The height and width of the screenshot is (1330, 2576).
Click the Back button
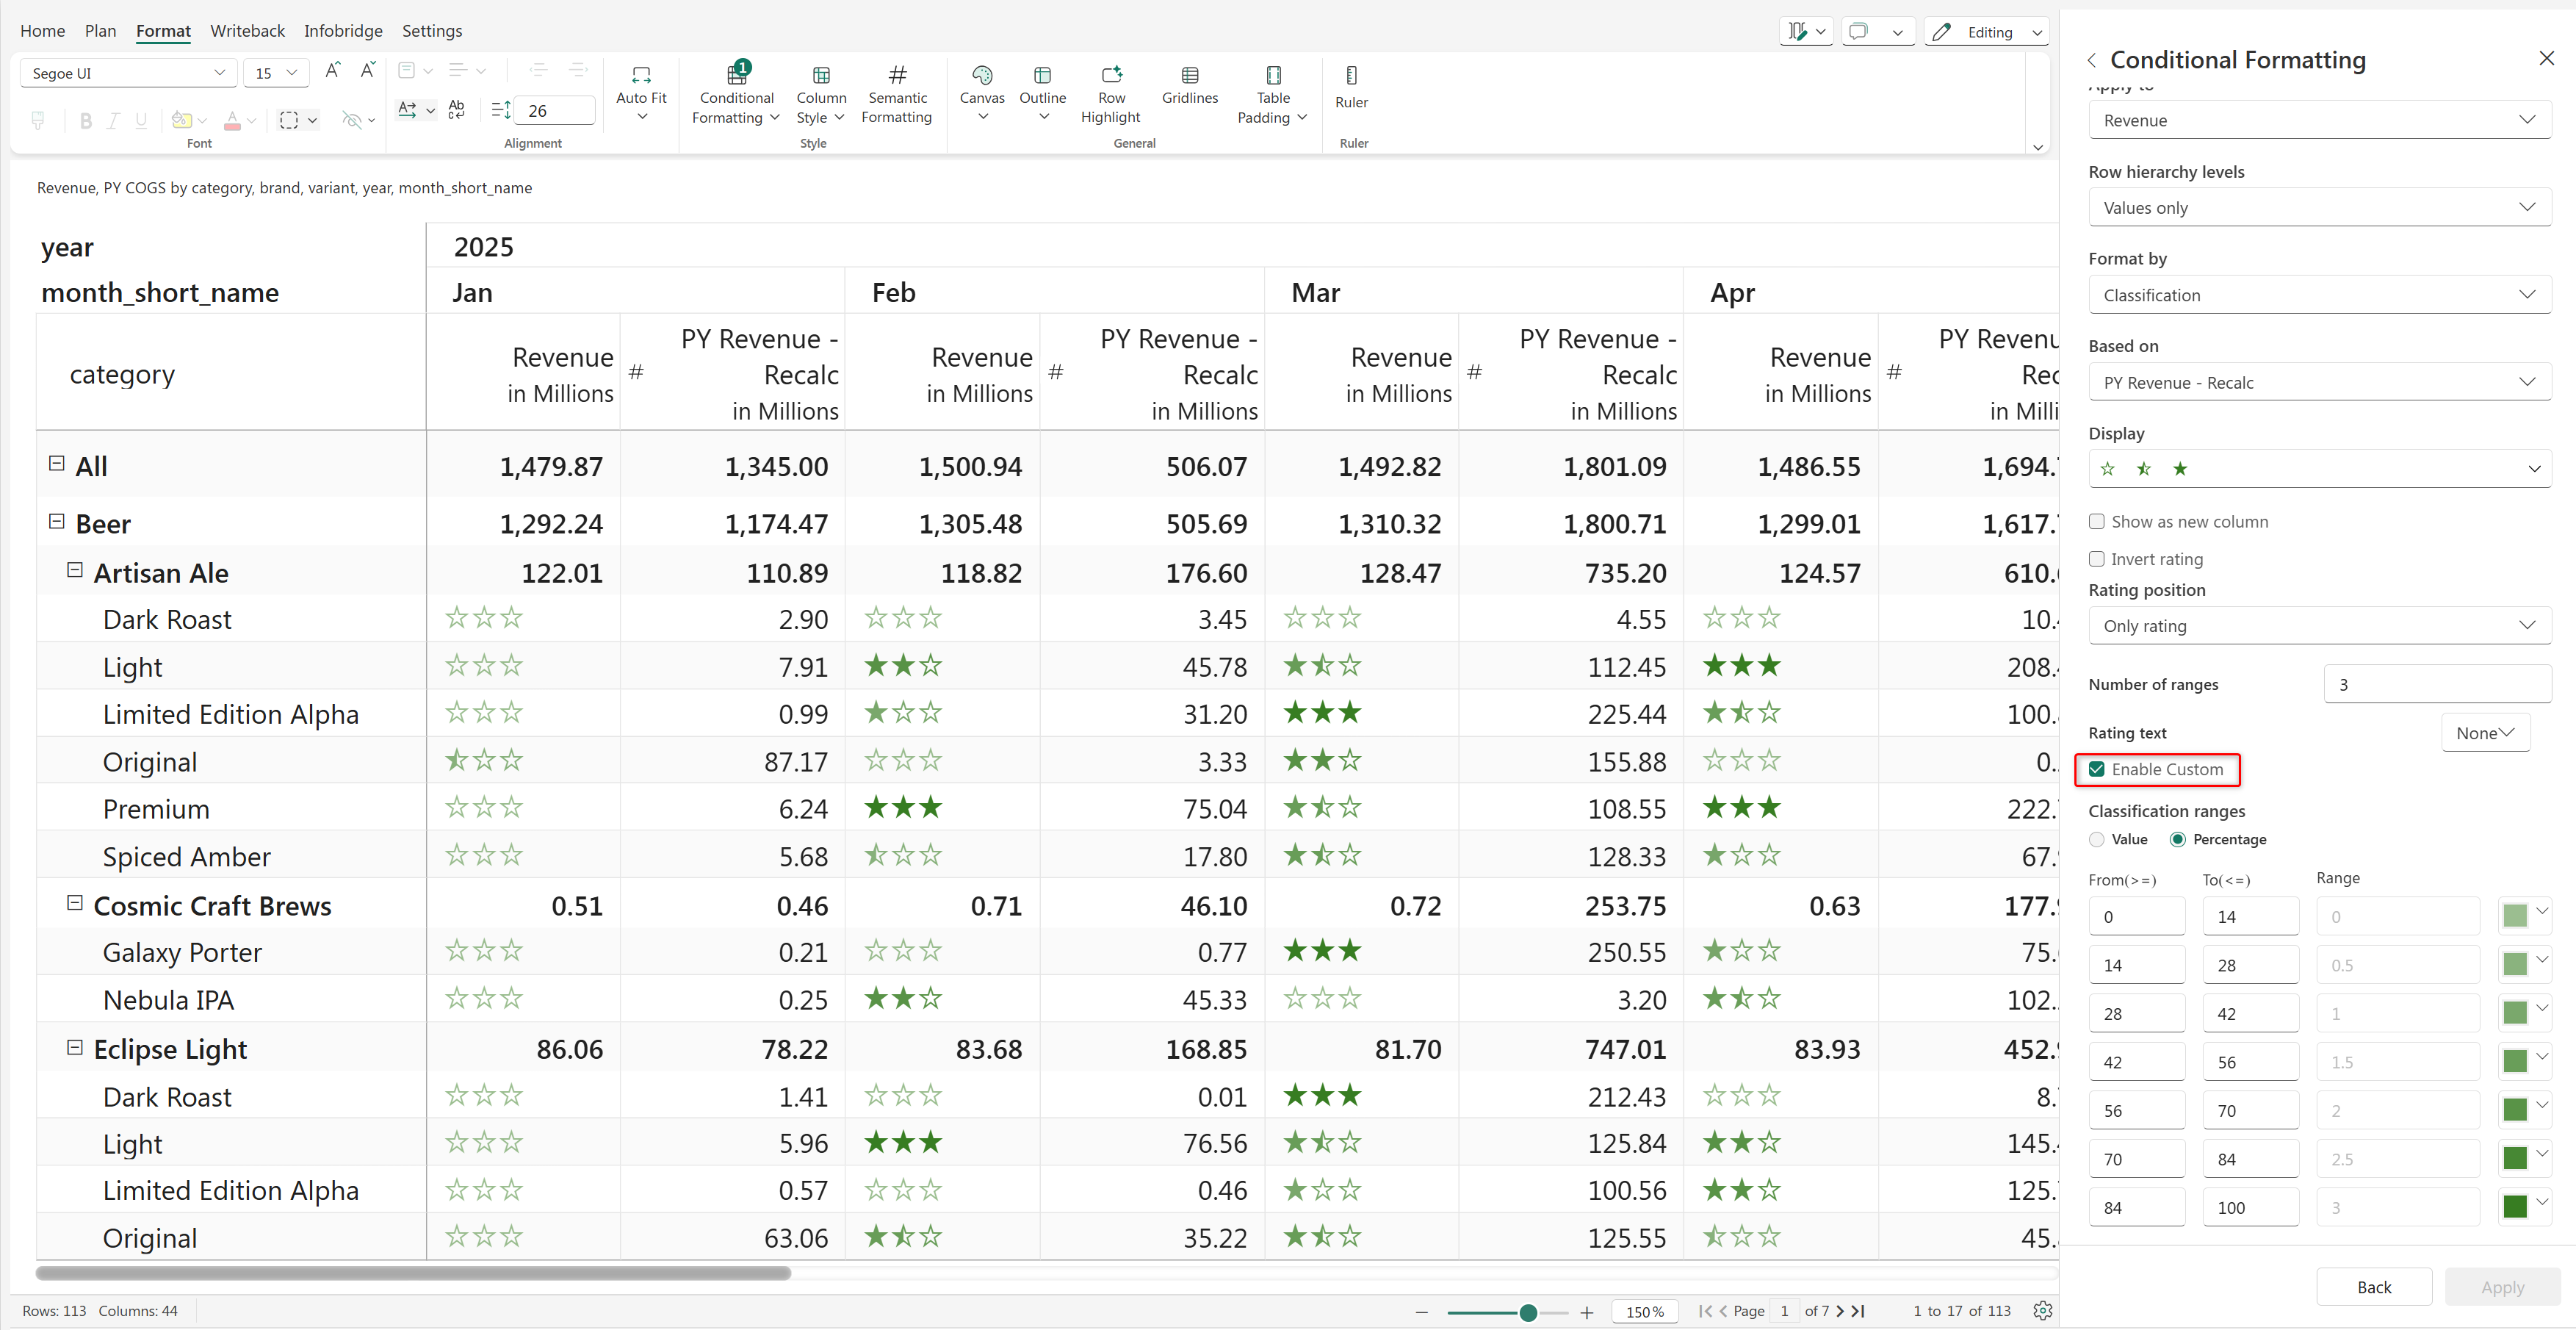click(x=2373, y=1287)
